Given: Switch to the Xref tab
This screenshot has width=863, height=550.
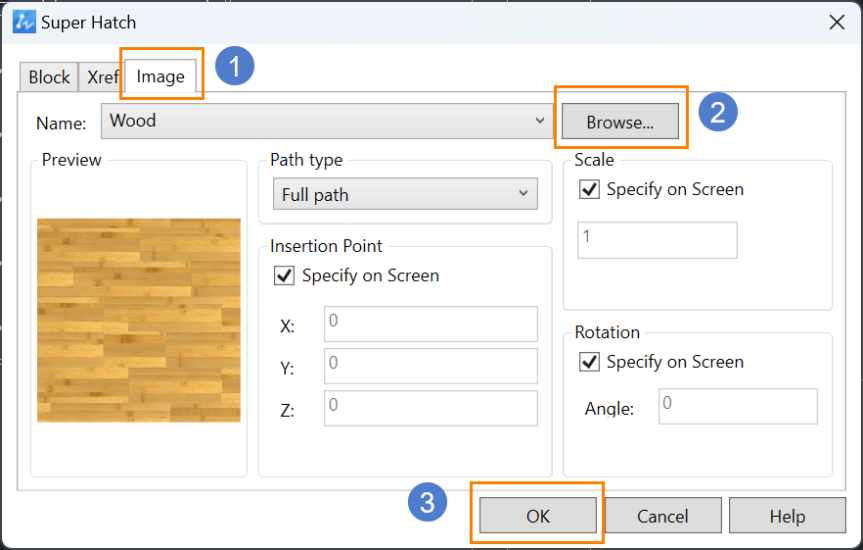Looking at the screenshot, I should pyautogui.click(x=102, y=77).
